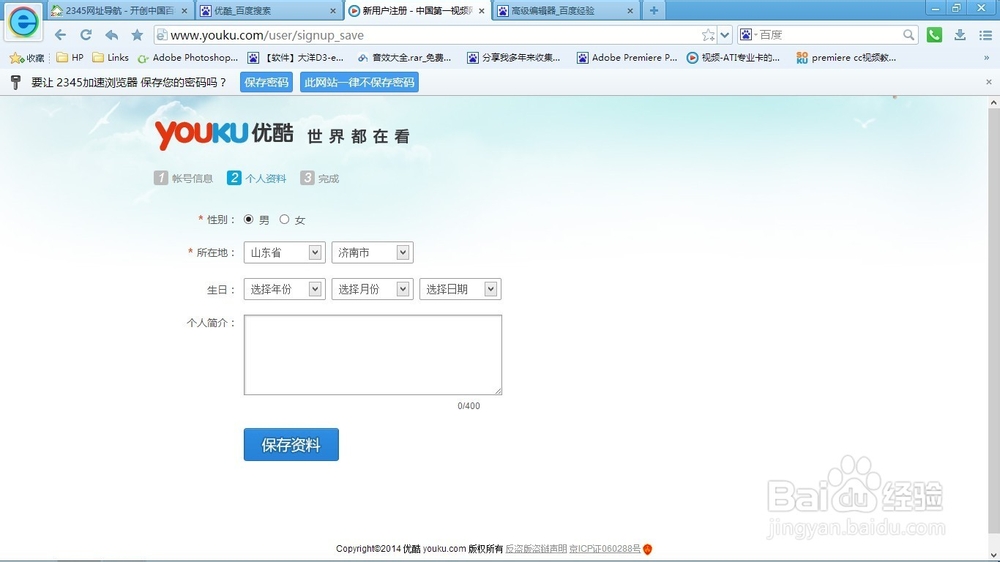Click into the 个人简介 text area
This screenshot has height=562, width=1000.
point(372,355)
